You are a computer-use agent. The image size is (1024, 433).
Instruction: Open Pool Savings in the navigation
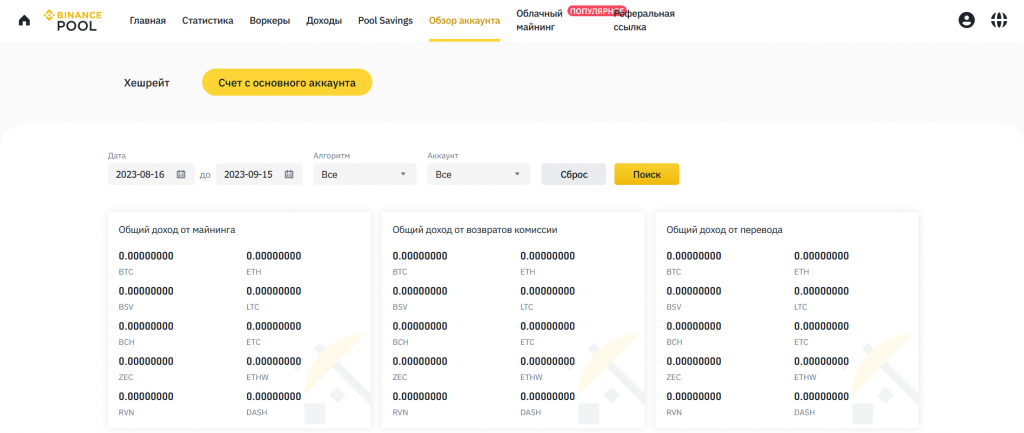(x=385, y=20)
